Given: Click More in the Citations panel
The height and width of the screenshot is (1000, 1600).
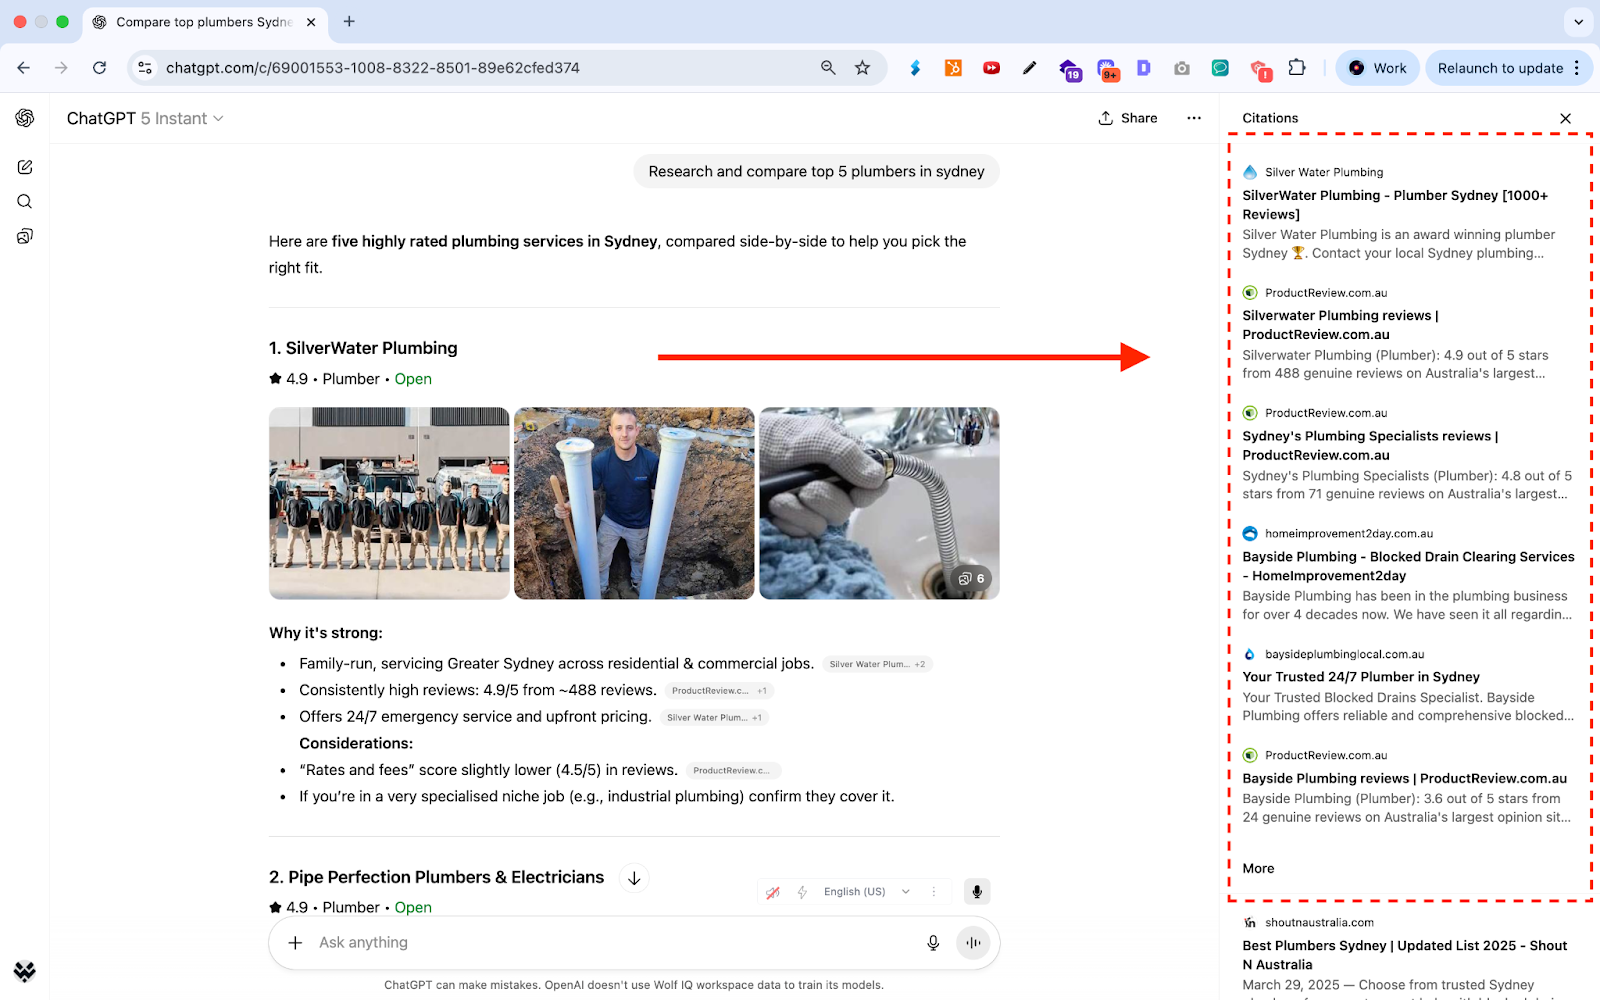Looking at the screenshot, I should (1258, 868).
